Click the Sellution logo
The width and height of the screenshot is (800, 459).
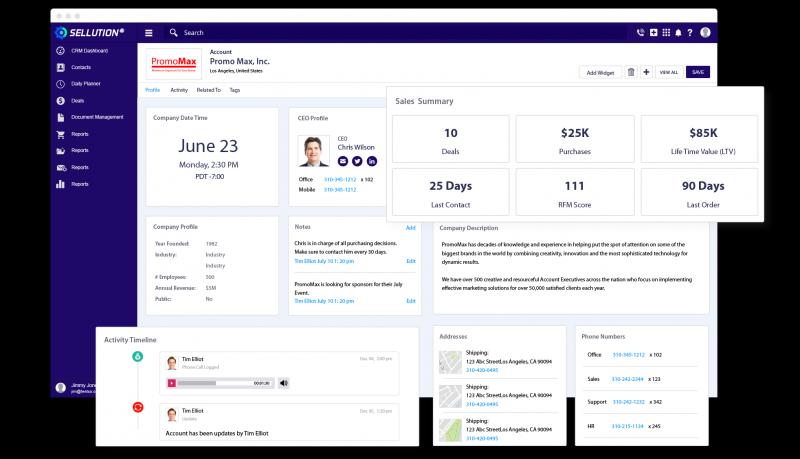[x=89, y=33]
